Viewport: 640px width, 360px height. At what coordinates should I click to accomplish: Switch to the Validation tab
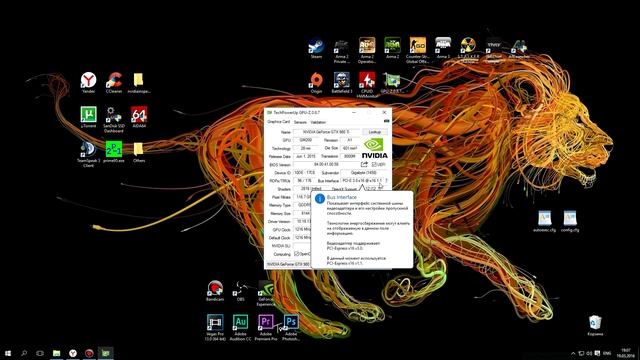click(x=318, y=122)
